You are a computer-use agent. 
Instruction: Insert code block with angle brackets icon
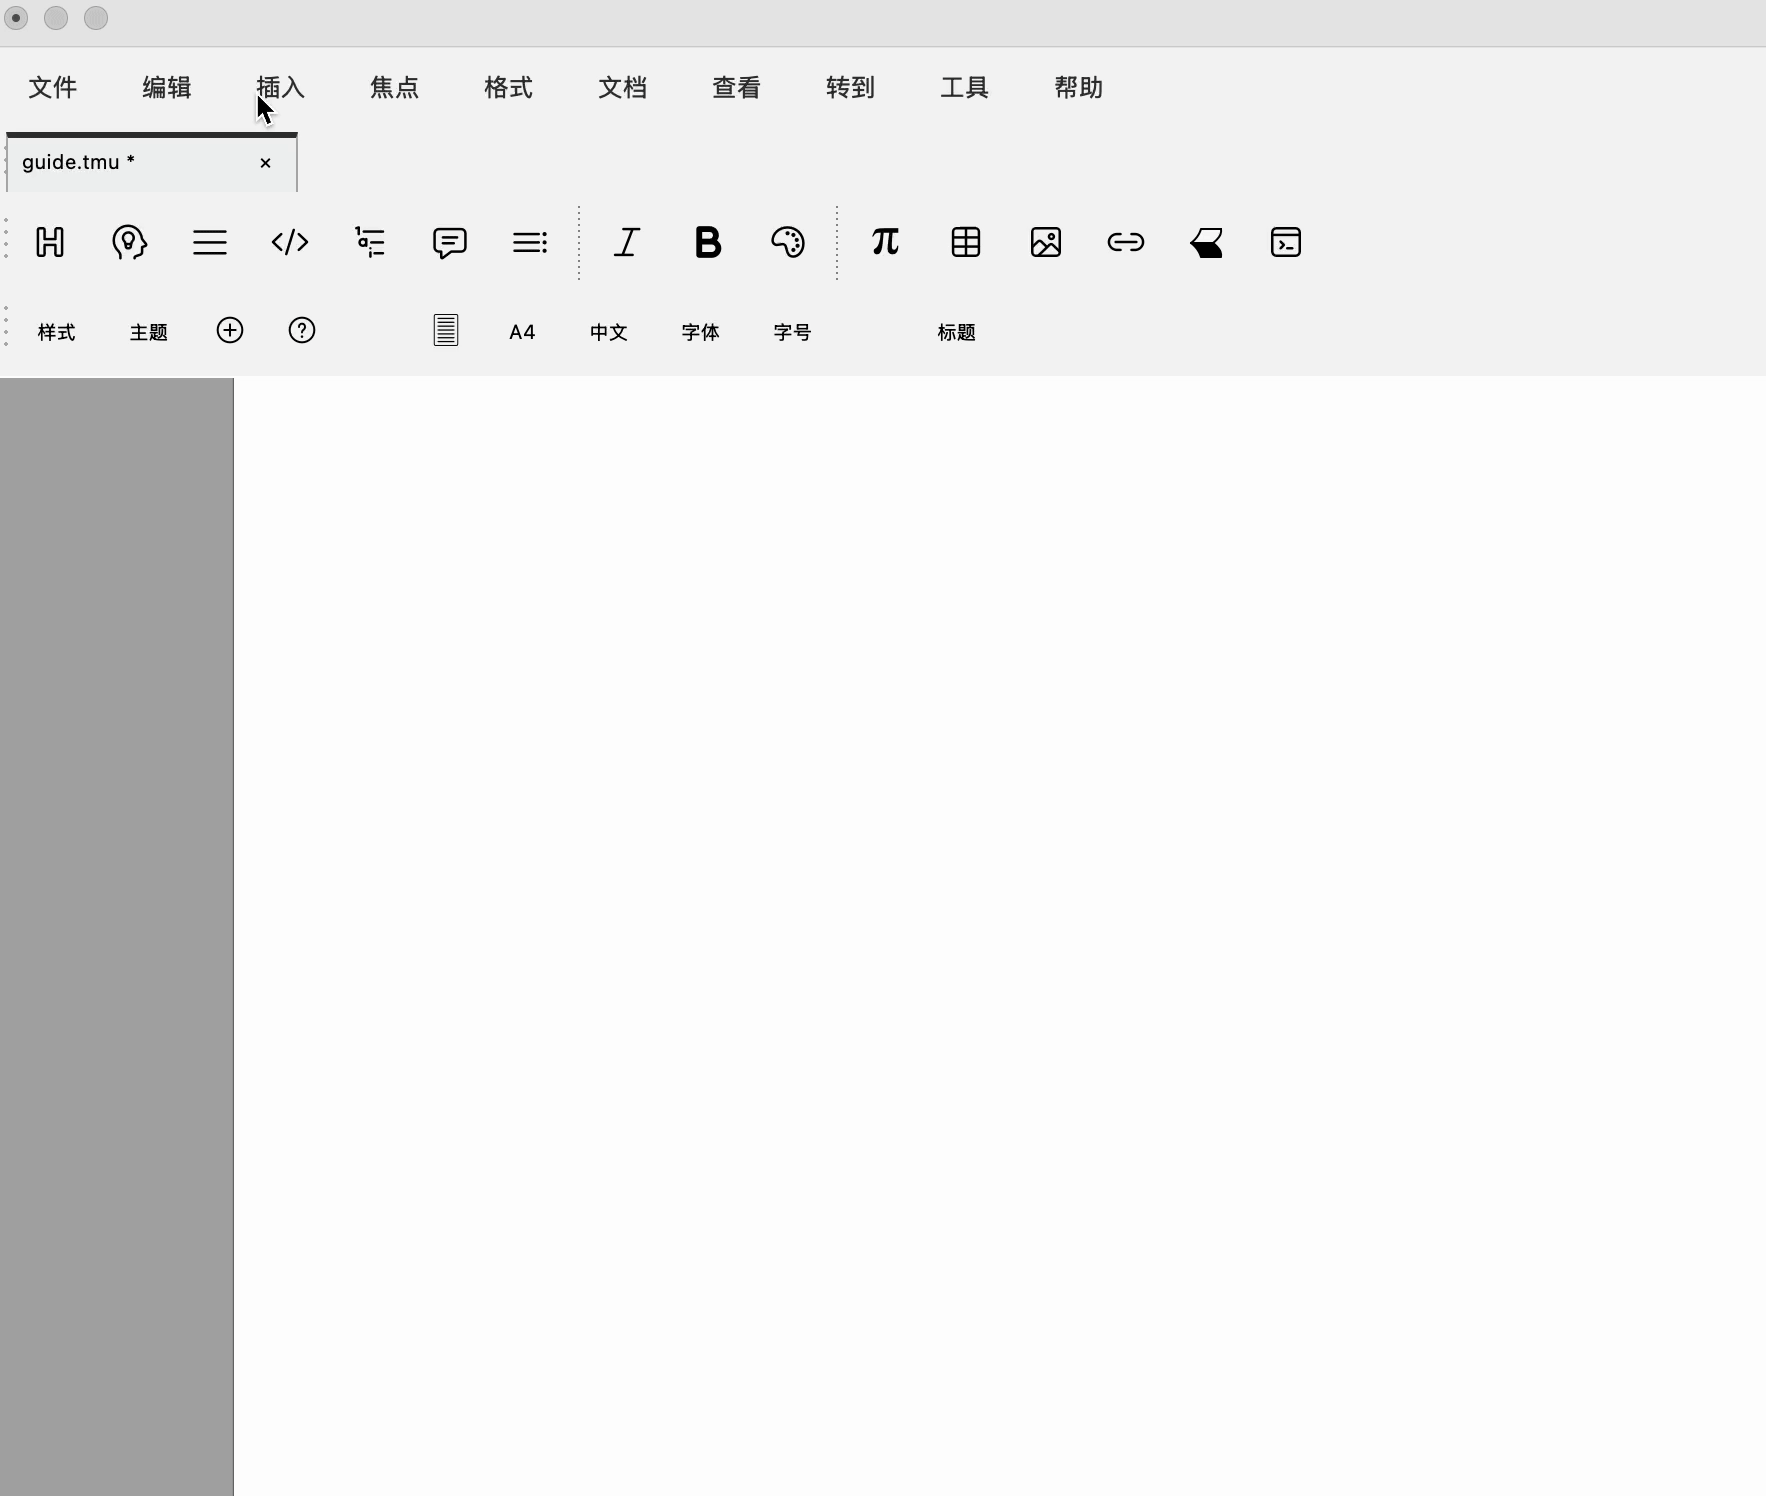click(290, 242)
